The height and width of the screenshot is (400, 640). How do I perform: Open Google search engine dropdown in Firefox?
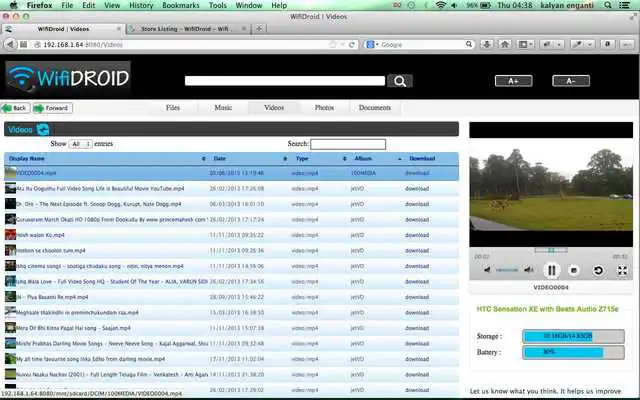point(372,44)
